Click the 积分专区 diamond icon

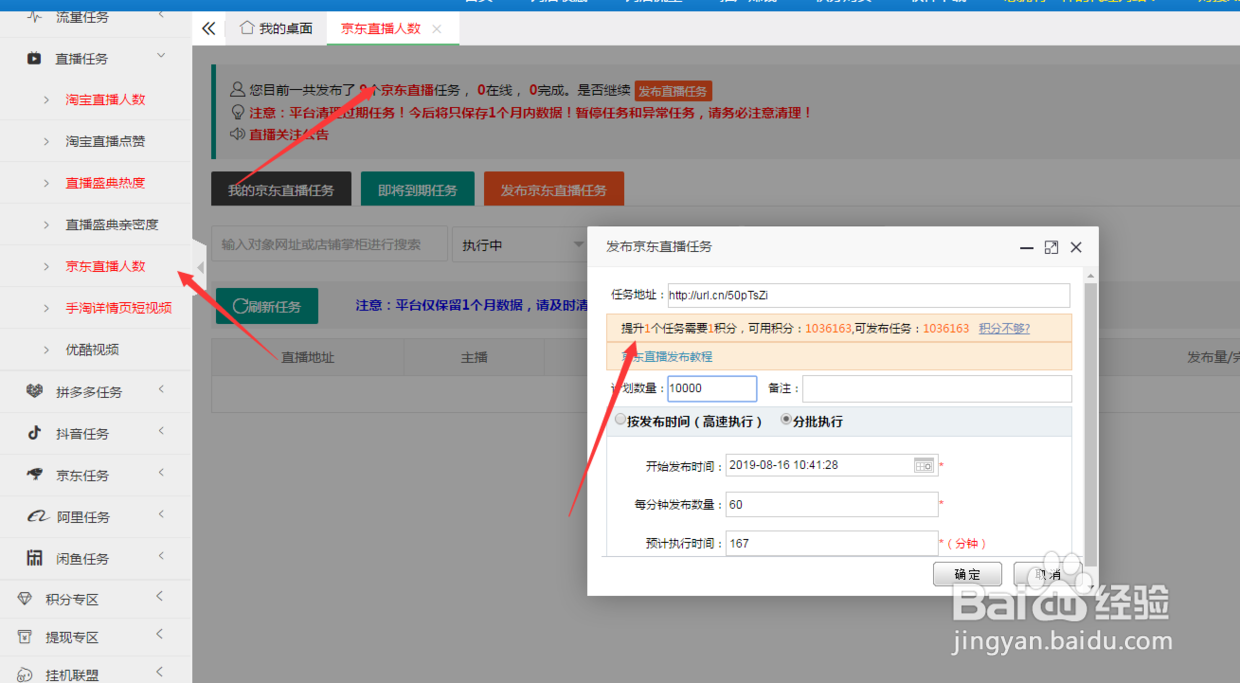click(25, 599)
